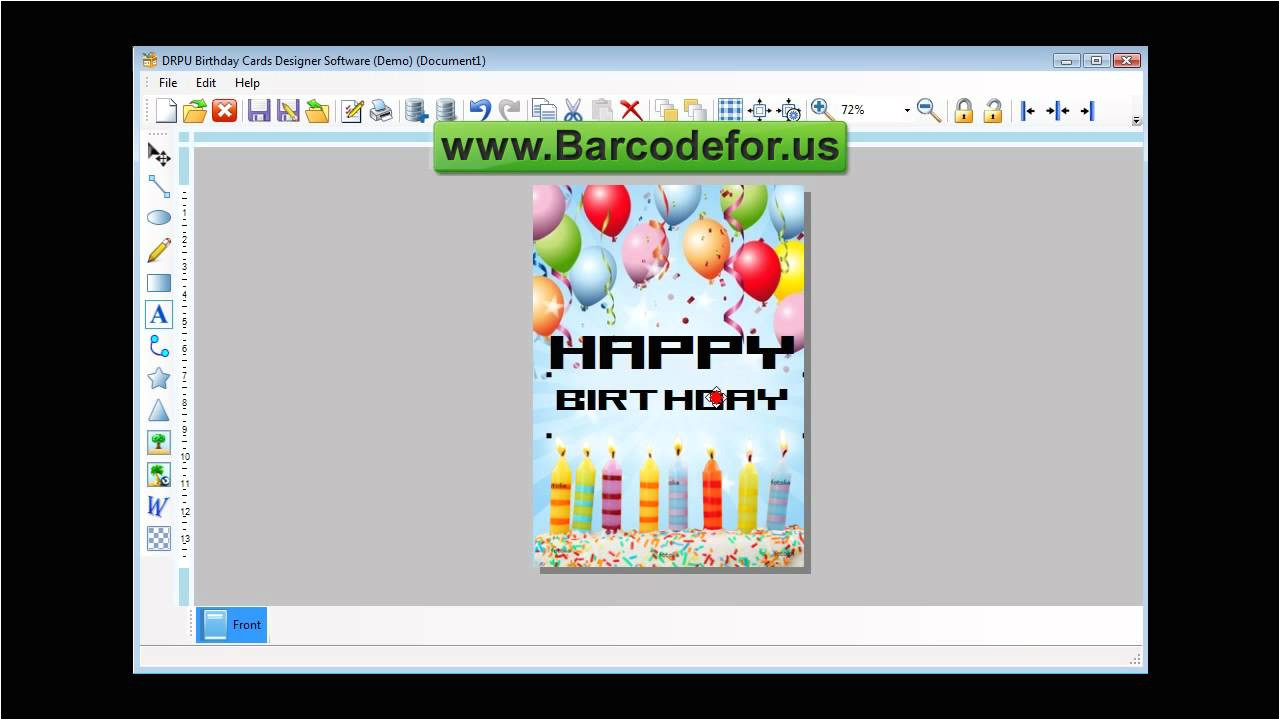The width and height of the screenshot is (1280, 720).
Task: Choose the Ellipse shape tool
Action: pos(159,217)
